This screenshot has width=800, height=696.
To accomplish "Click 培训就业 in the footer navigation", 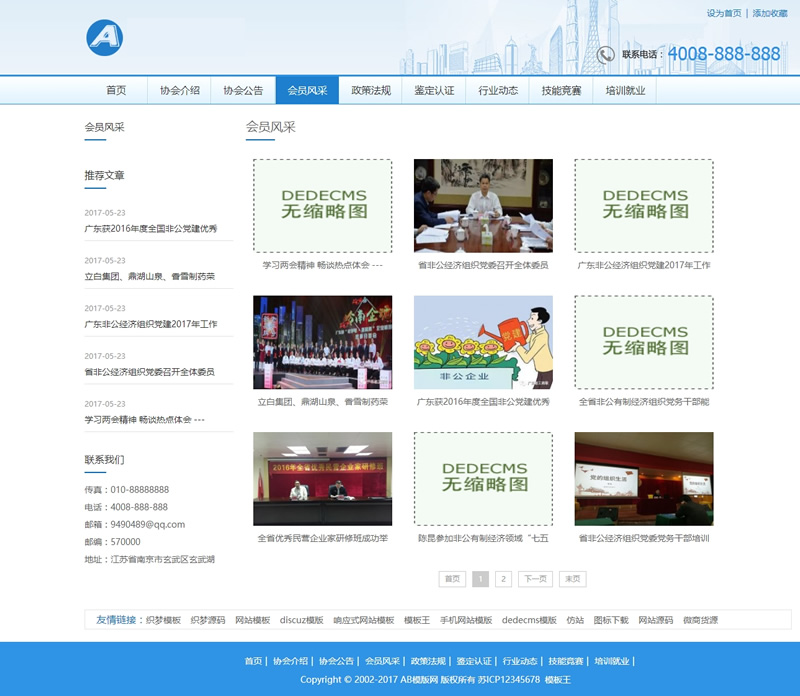I will (611, 661).
